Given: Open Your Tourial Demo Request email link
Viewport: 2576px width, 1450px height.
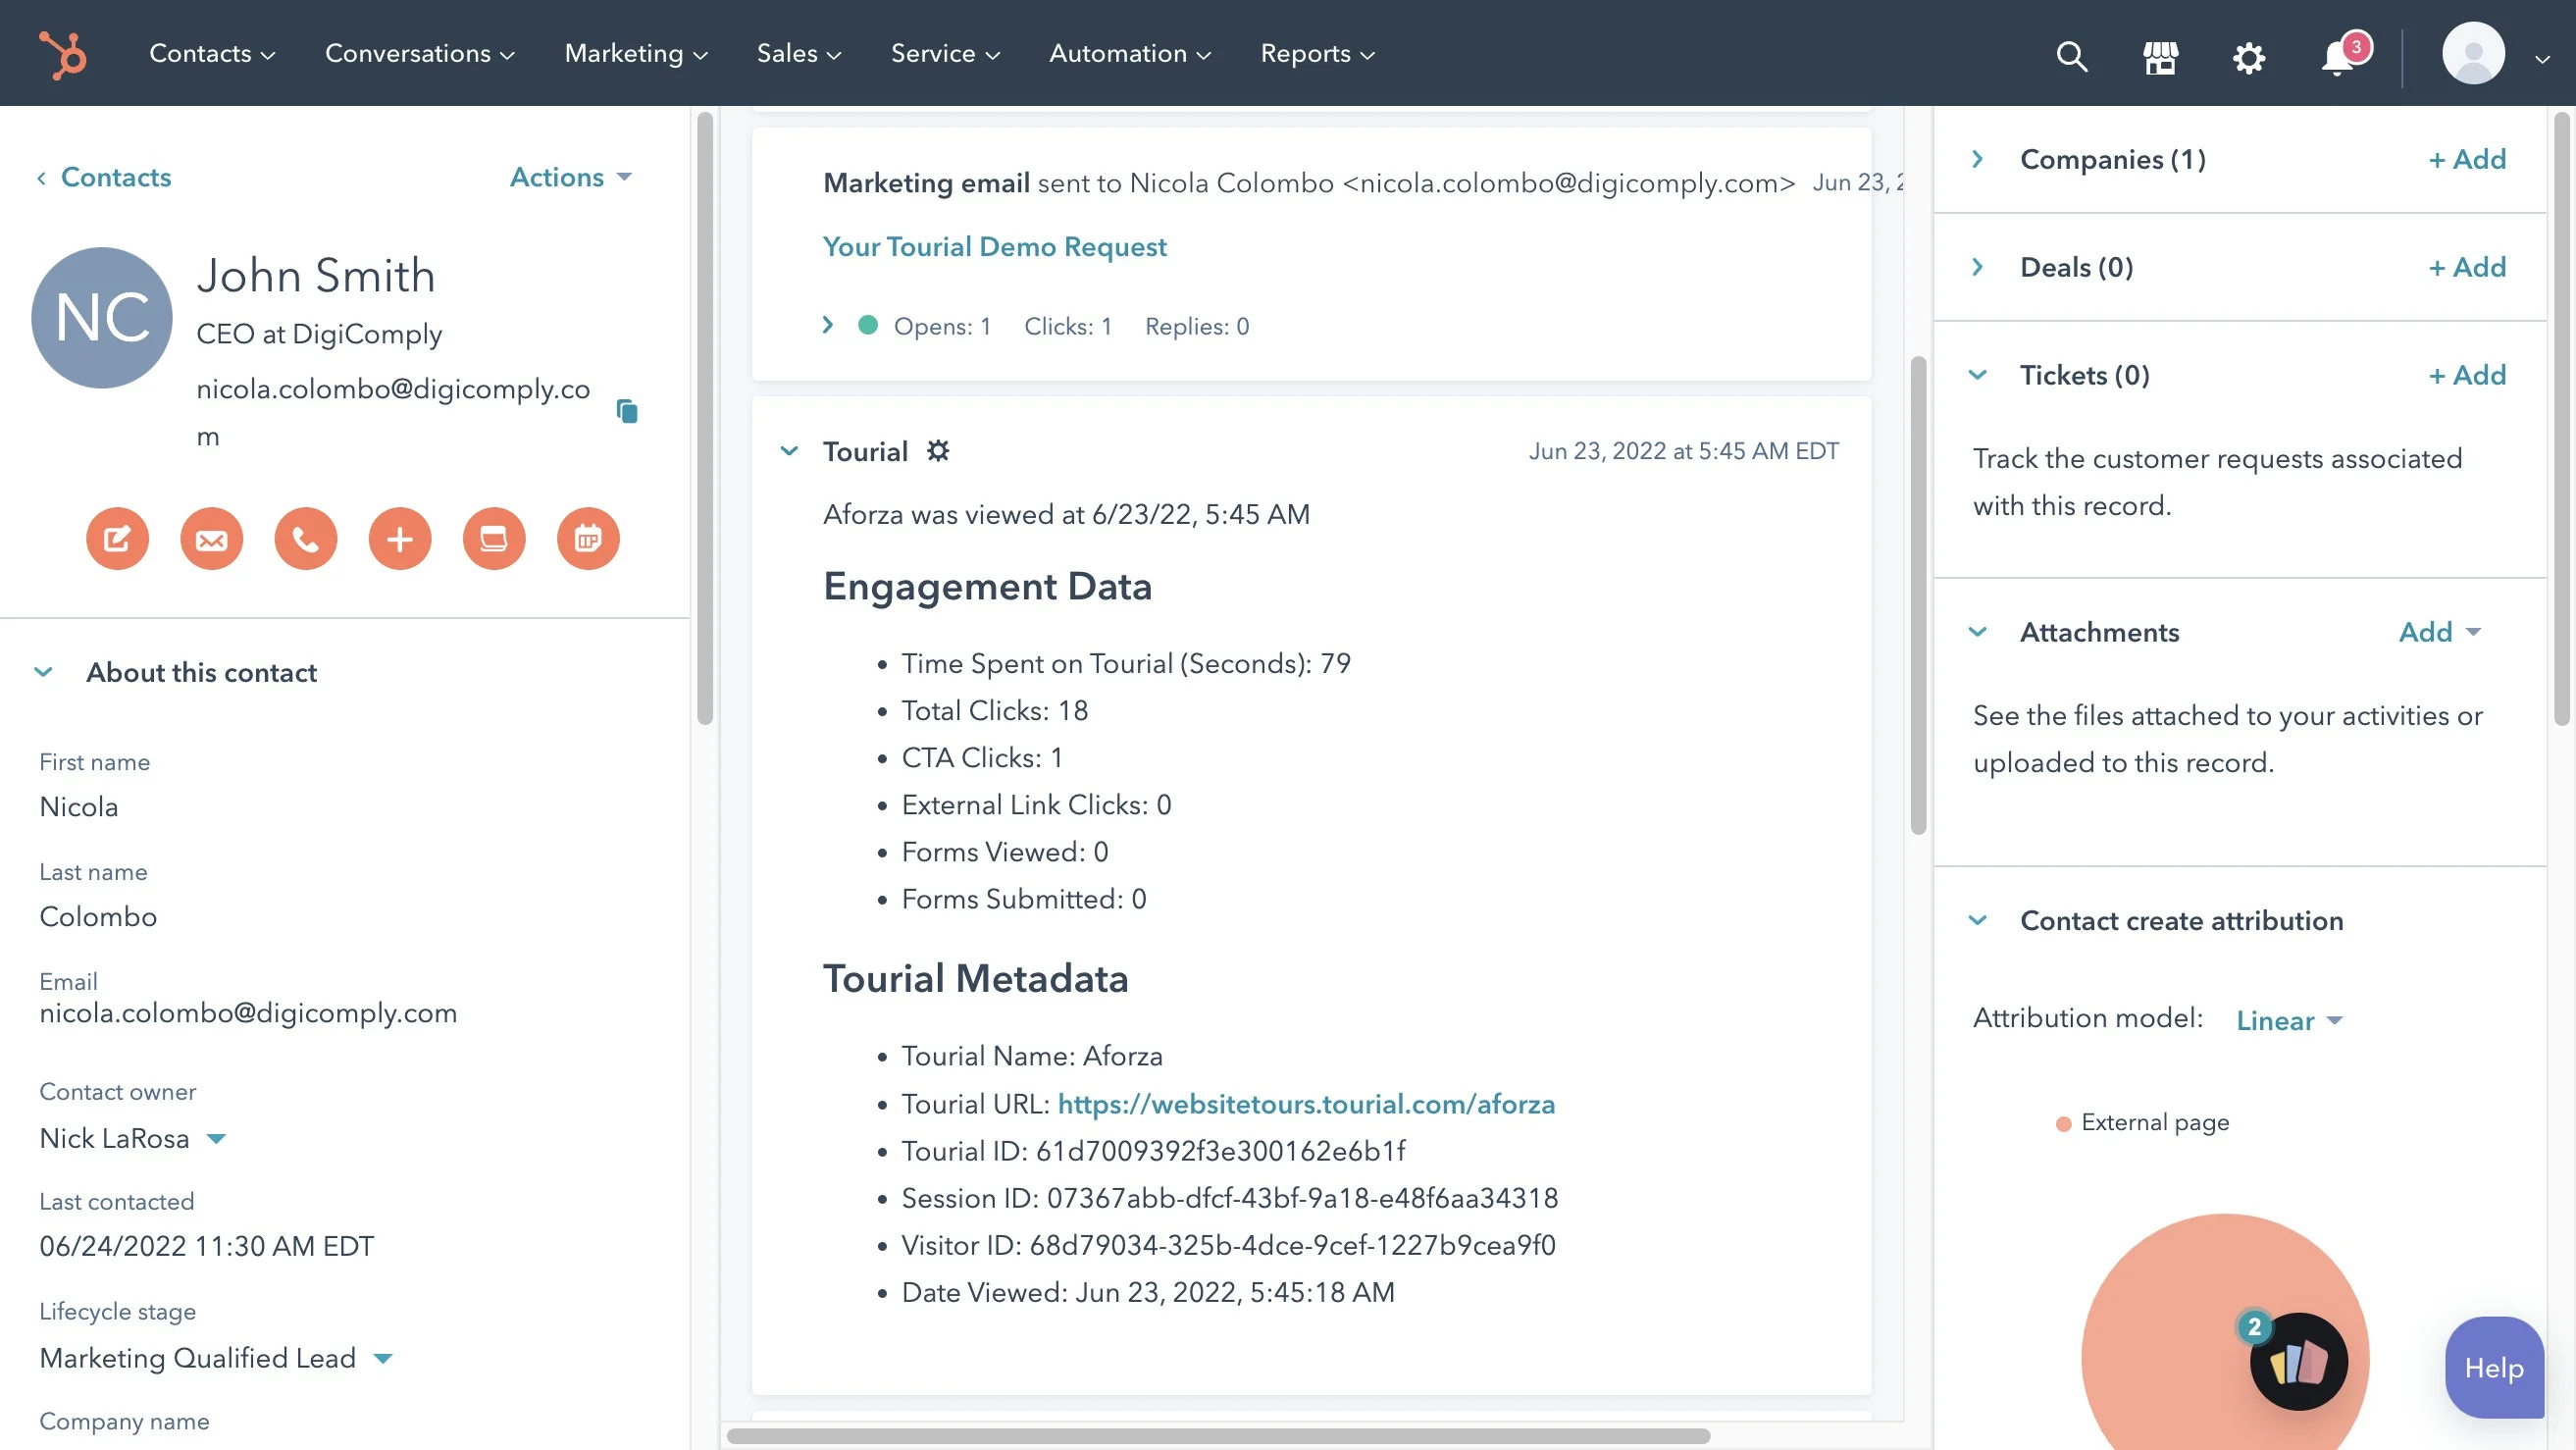Looking at the screenshot, I should point(994,246).
